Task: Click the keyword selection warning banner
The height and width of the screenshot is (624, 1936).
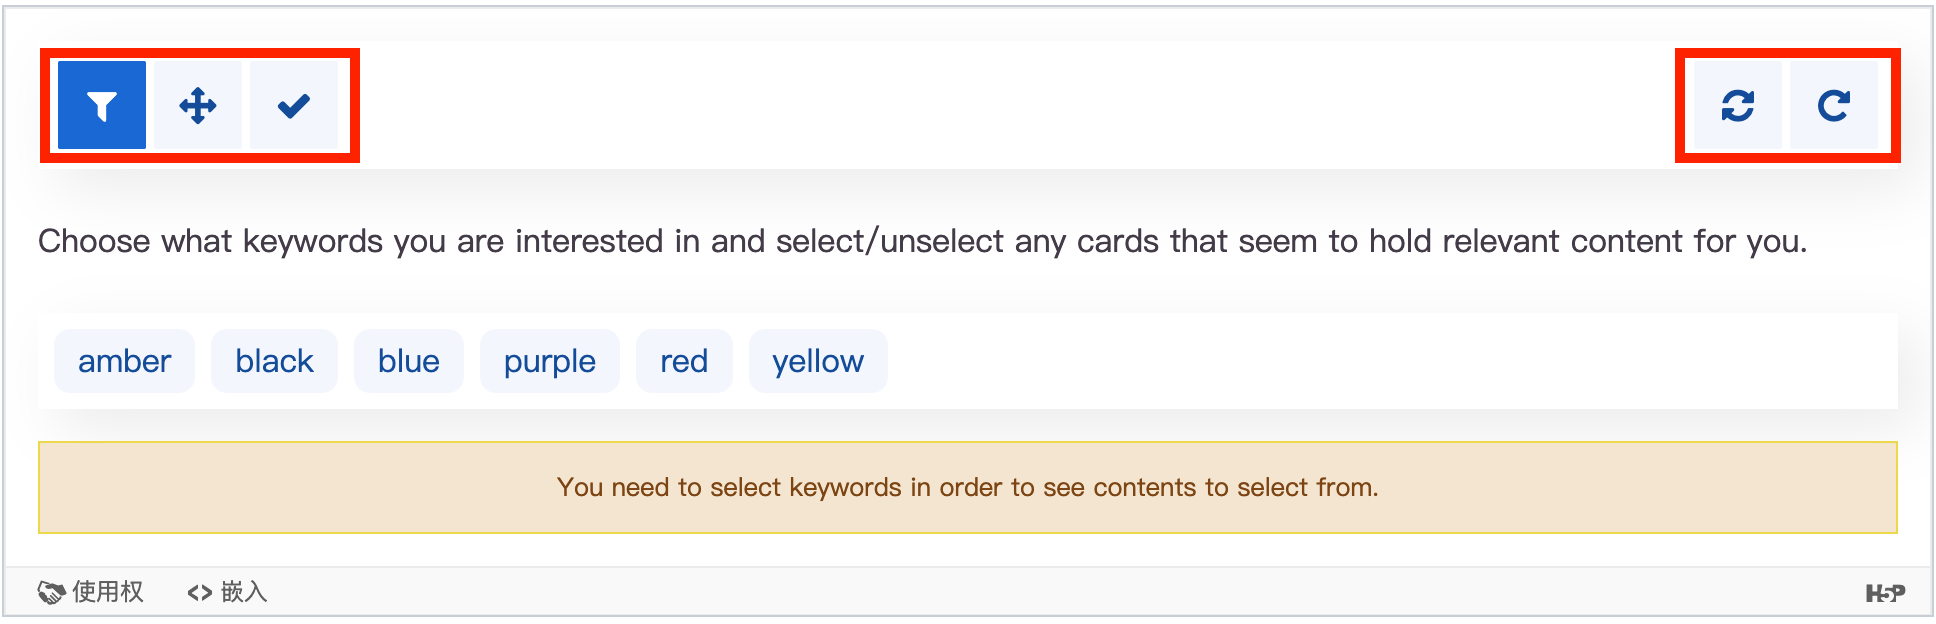Action: (x=967, y=487)
